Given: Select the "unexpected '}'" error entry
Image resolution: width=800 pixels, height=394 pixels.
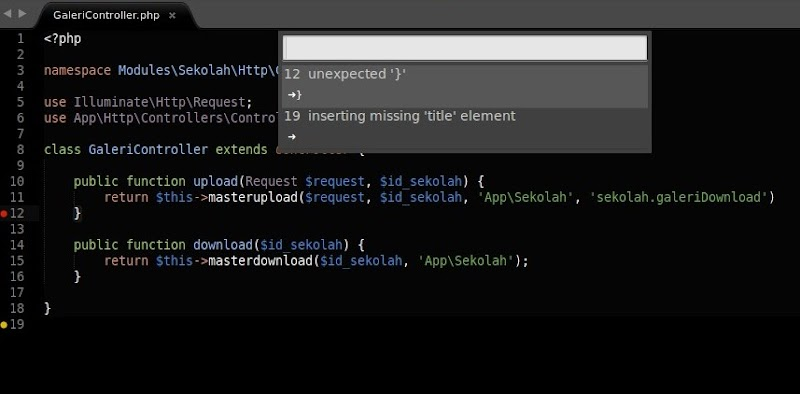Looking at the screenshot, I should tap(465, 85).
